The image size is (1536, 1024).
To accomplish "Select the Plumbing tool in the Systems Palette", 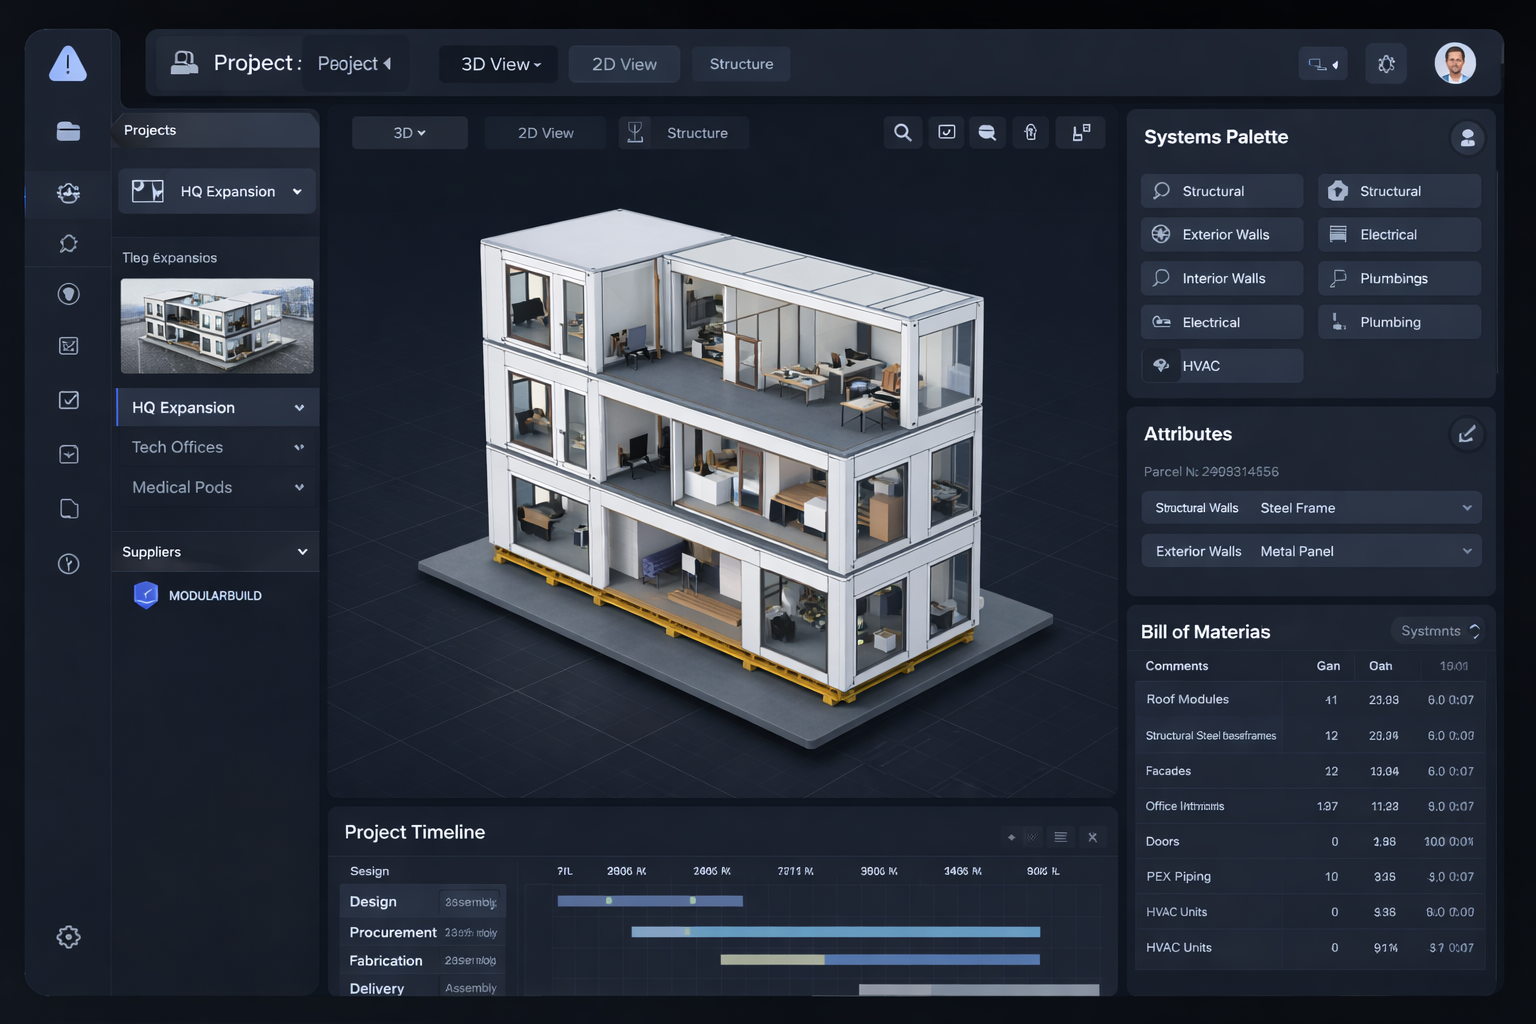I will coord(1398,321).
